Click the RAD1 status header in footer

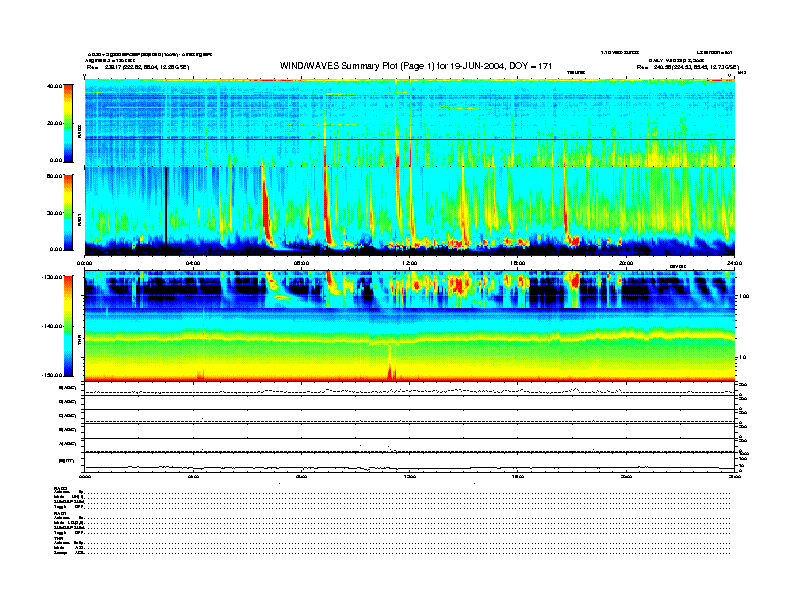click(x=60, y=513)
